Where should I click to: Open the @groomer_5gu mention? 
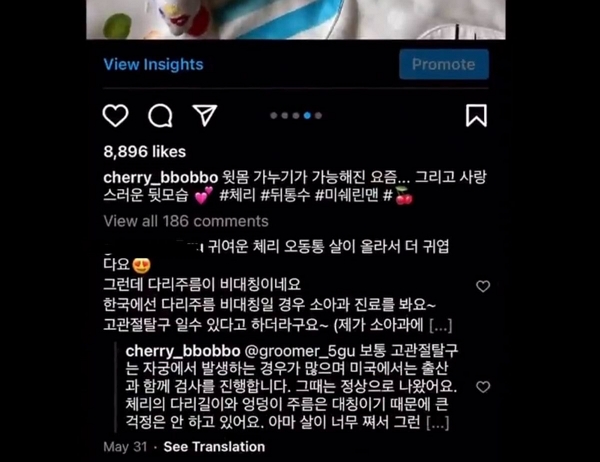(300, 351)
